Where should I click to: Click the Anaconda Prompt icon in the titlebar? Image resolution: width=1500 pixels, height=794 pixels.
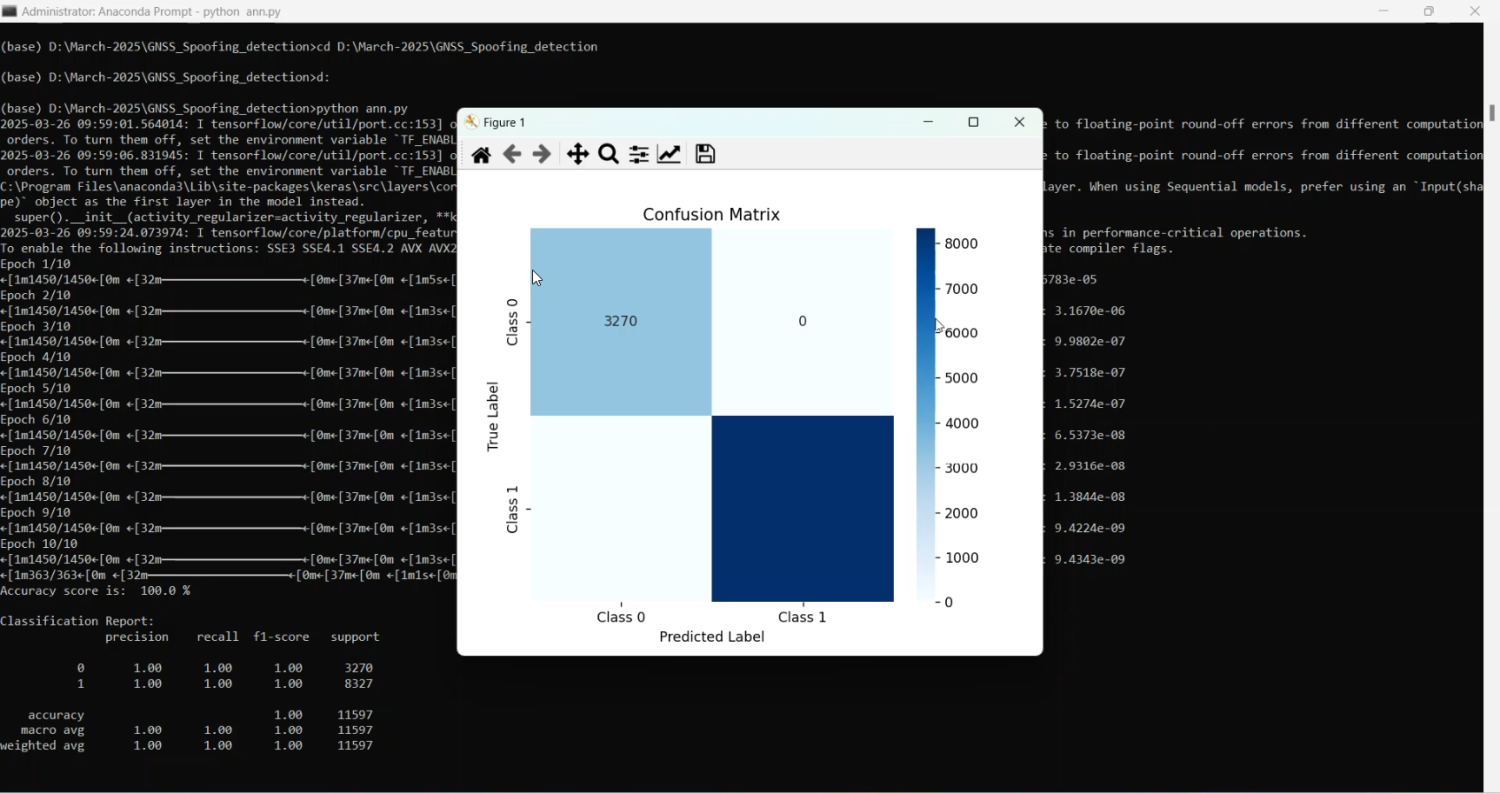[11, 10]
